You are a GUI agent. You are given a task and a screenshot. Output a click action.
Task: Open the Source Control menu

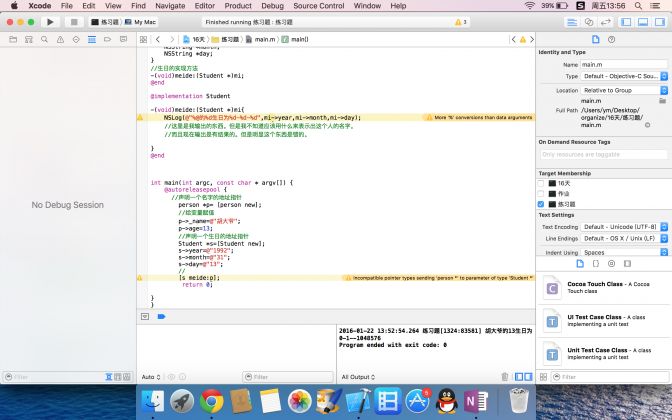(318, 6)
